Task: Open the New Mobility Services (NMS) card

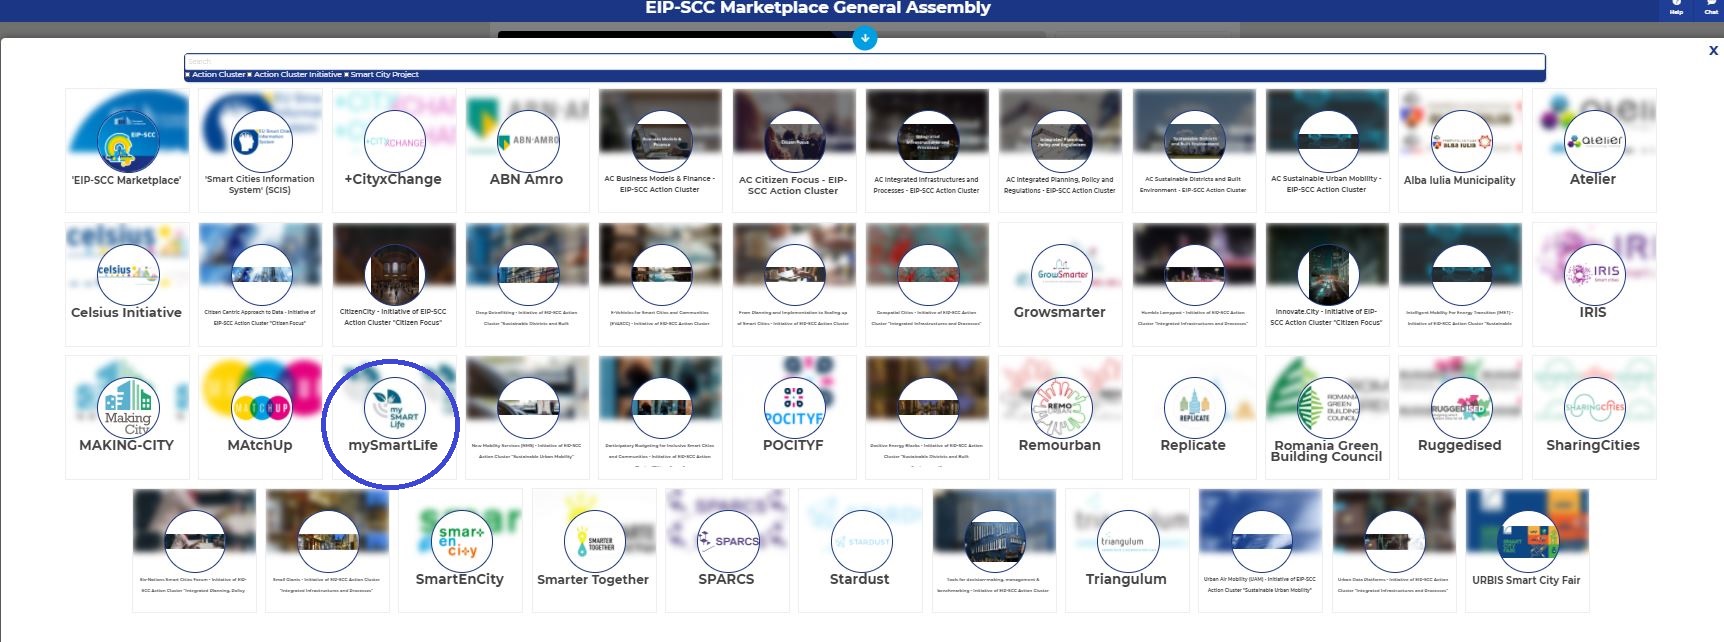Action: 527,417
